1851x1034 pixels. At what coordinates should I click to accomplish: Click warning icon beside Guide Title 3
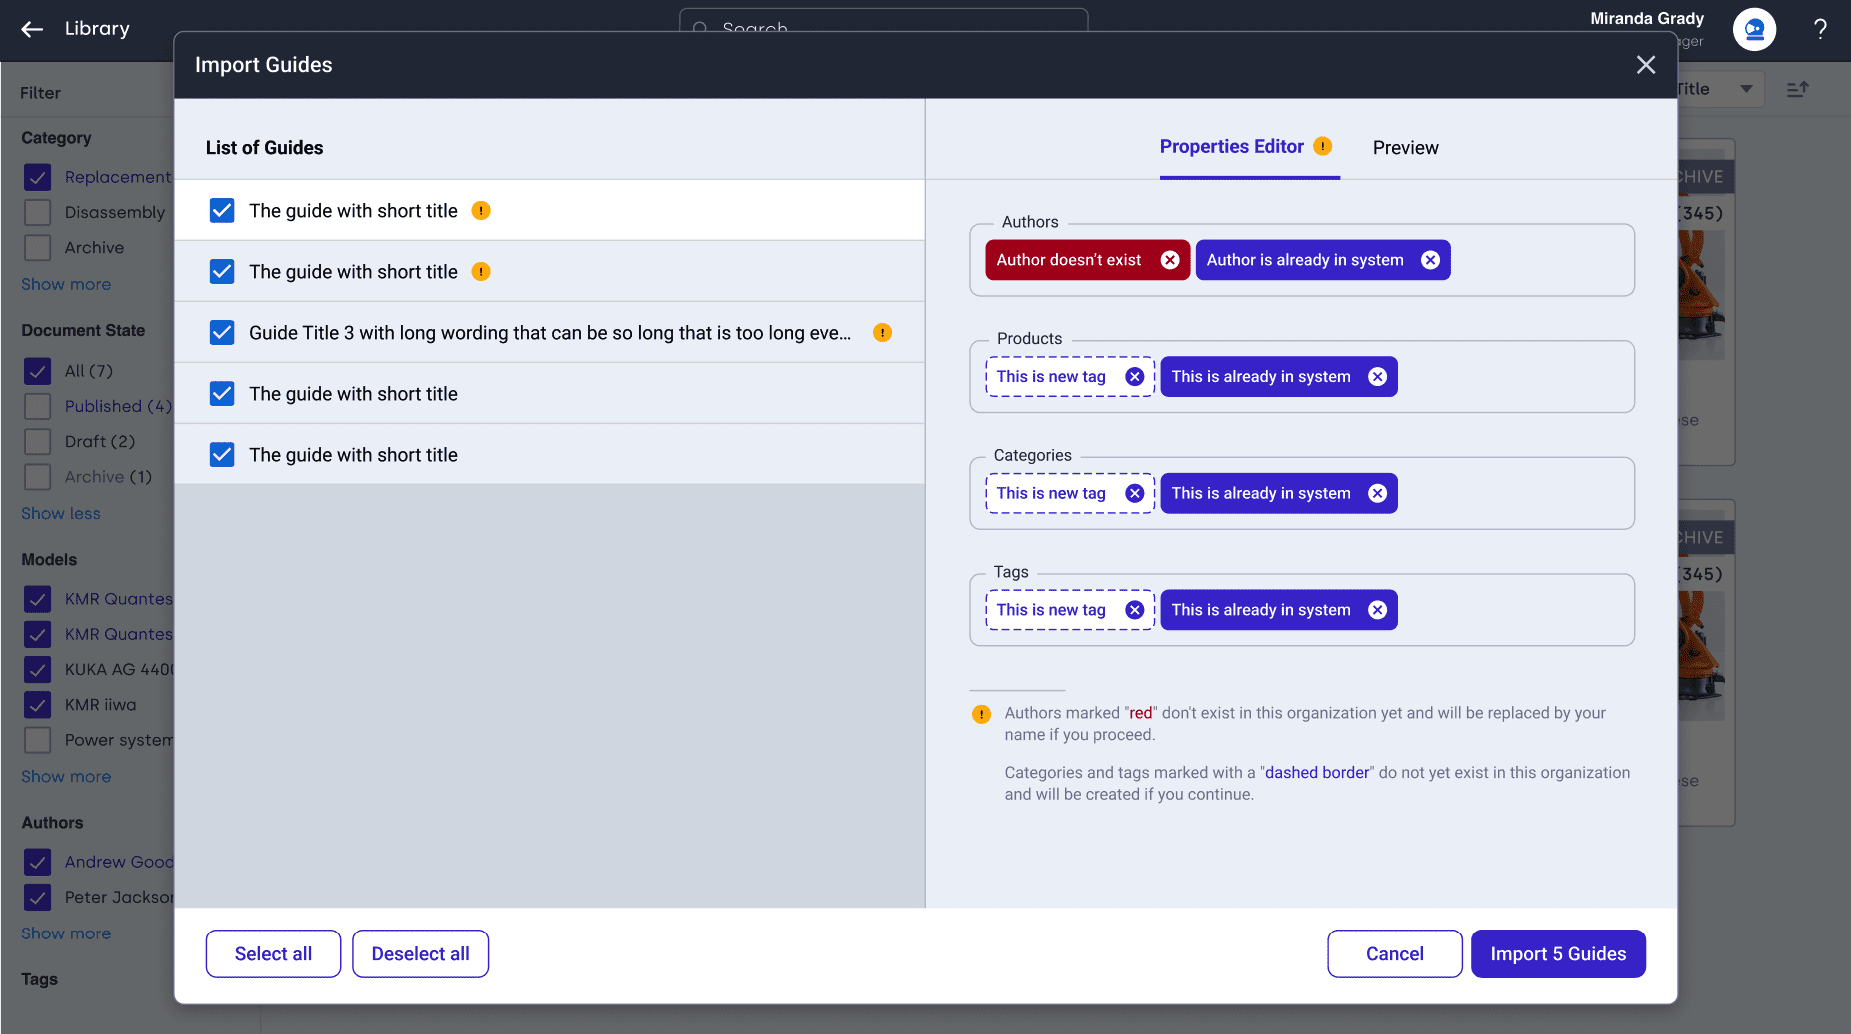click(x=882, y=333)
